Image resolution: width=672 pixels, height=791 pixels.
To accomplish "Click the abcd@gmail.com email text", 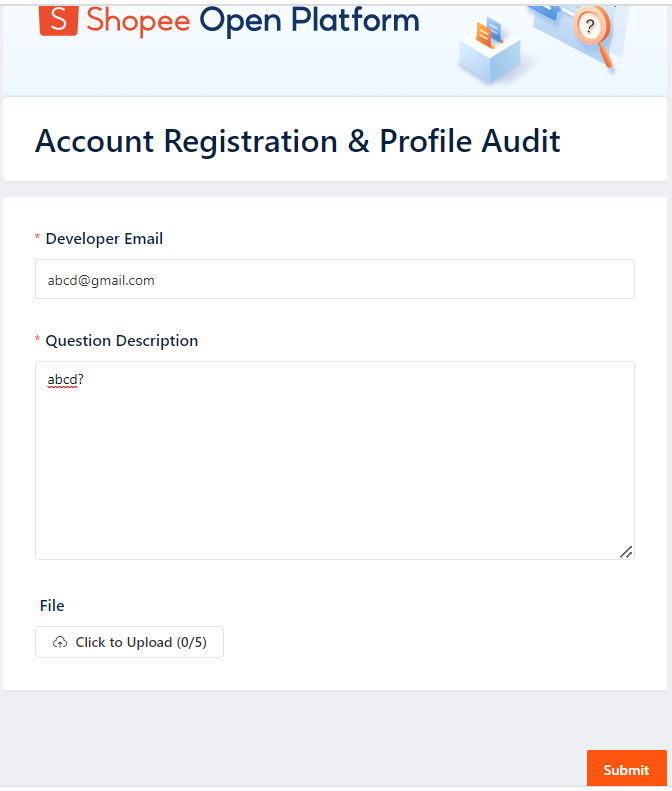I will [101, 280].
